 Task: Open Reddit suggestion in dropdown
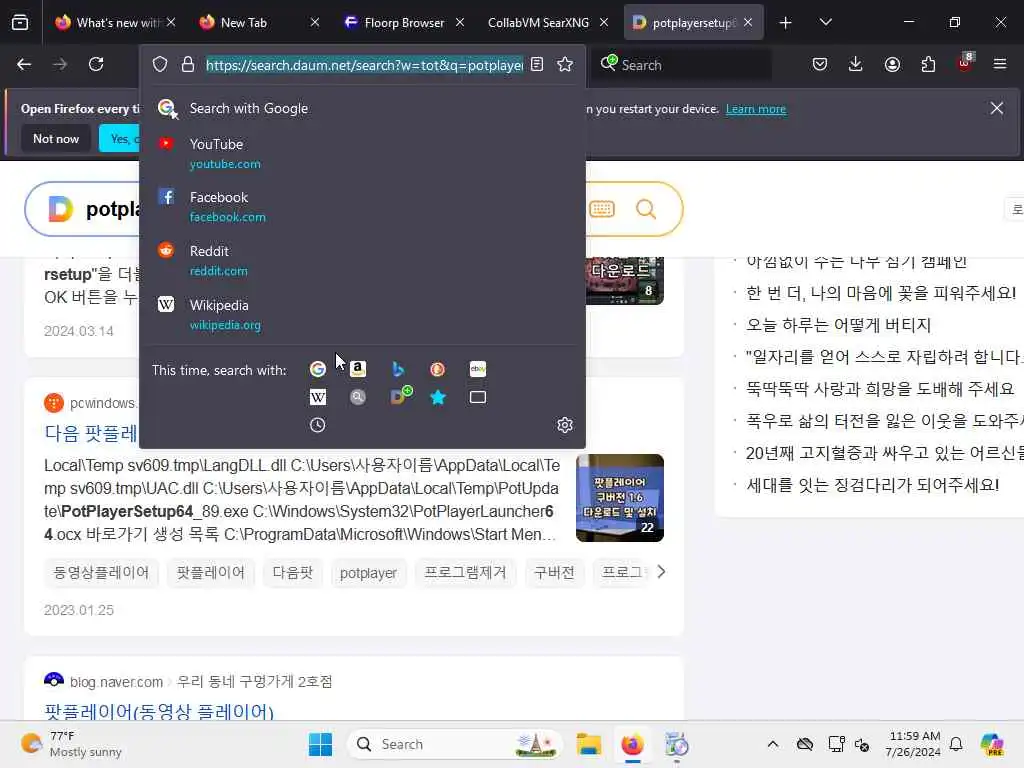362,260
